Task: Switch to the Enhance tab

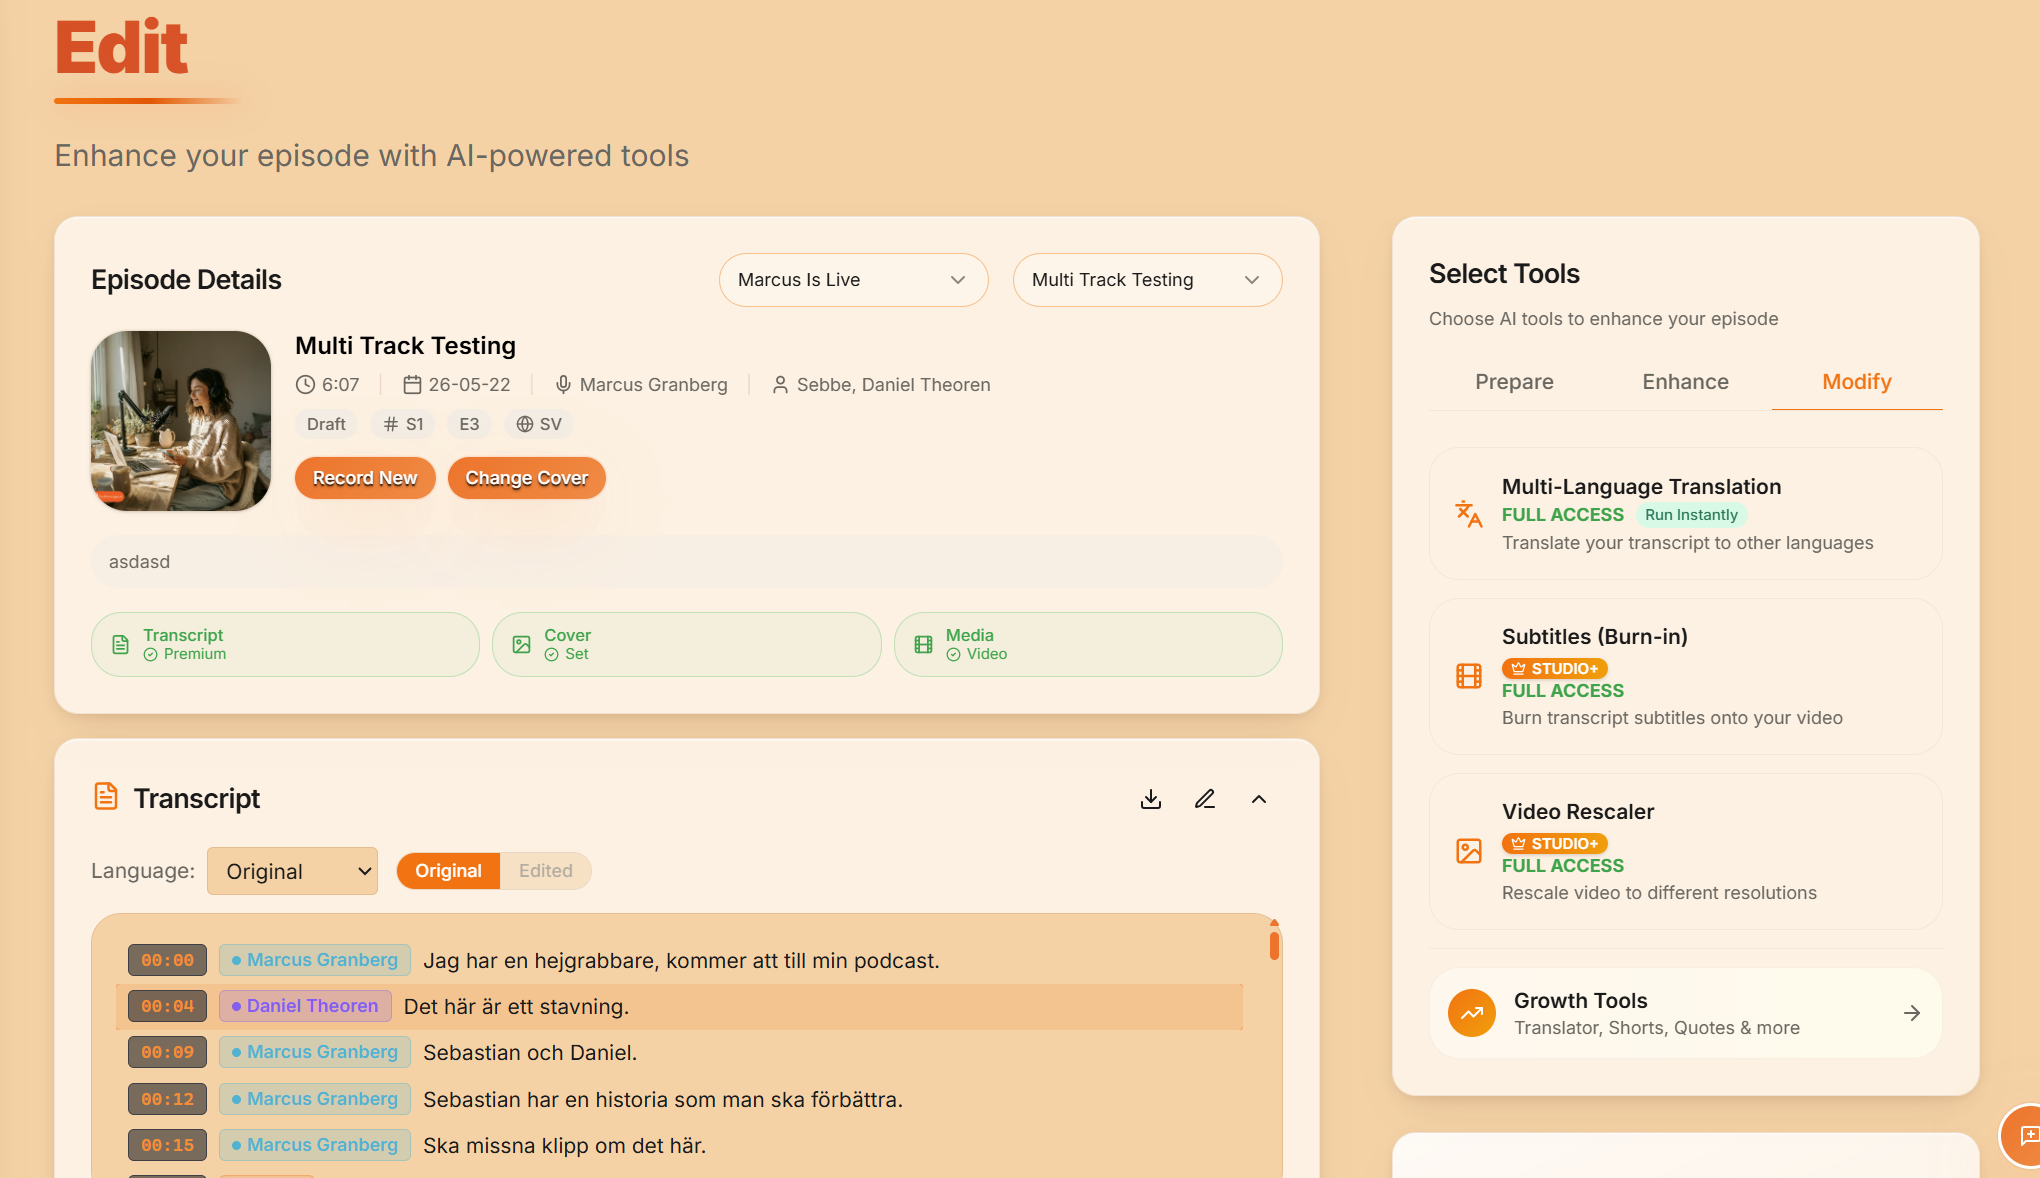Action: tap(1685, 382)
